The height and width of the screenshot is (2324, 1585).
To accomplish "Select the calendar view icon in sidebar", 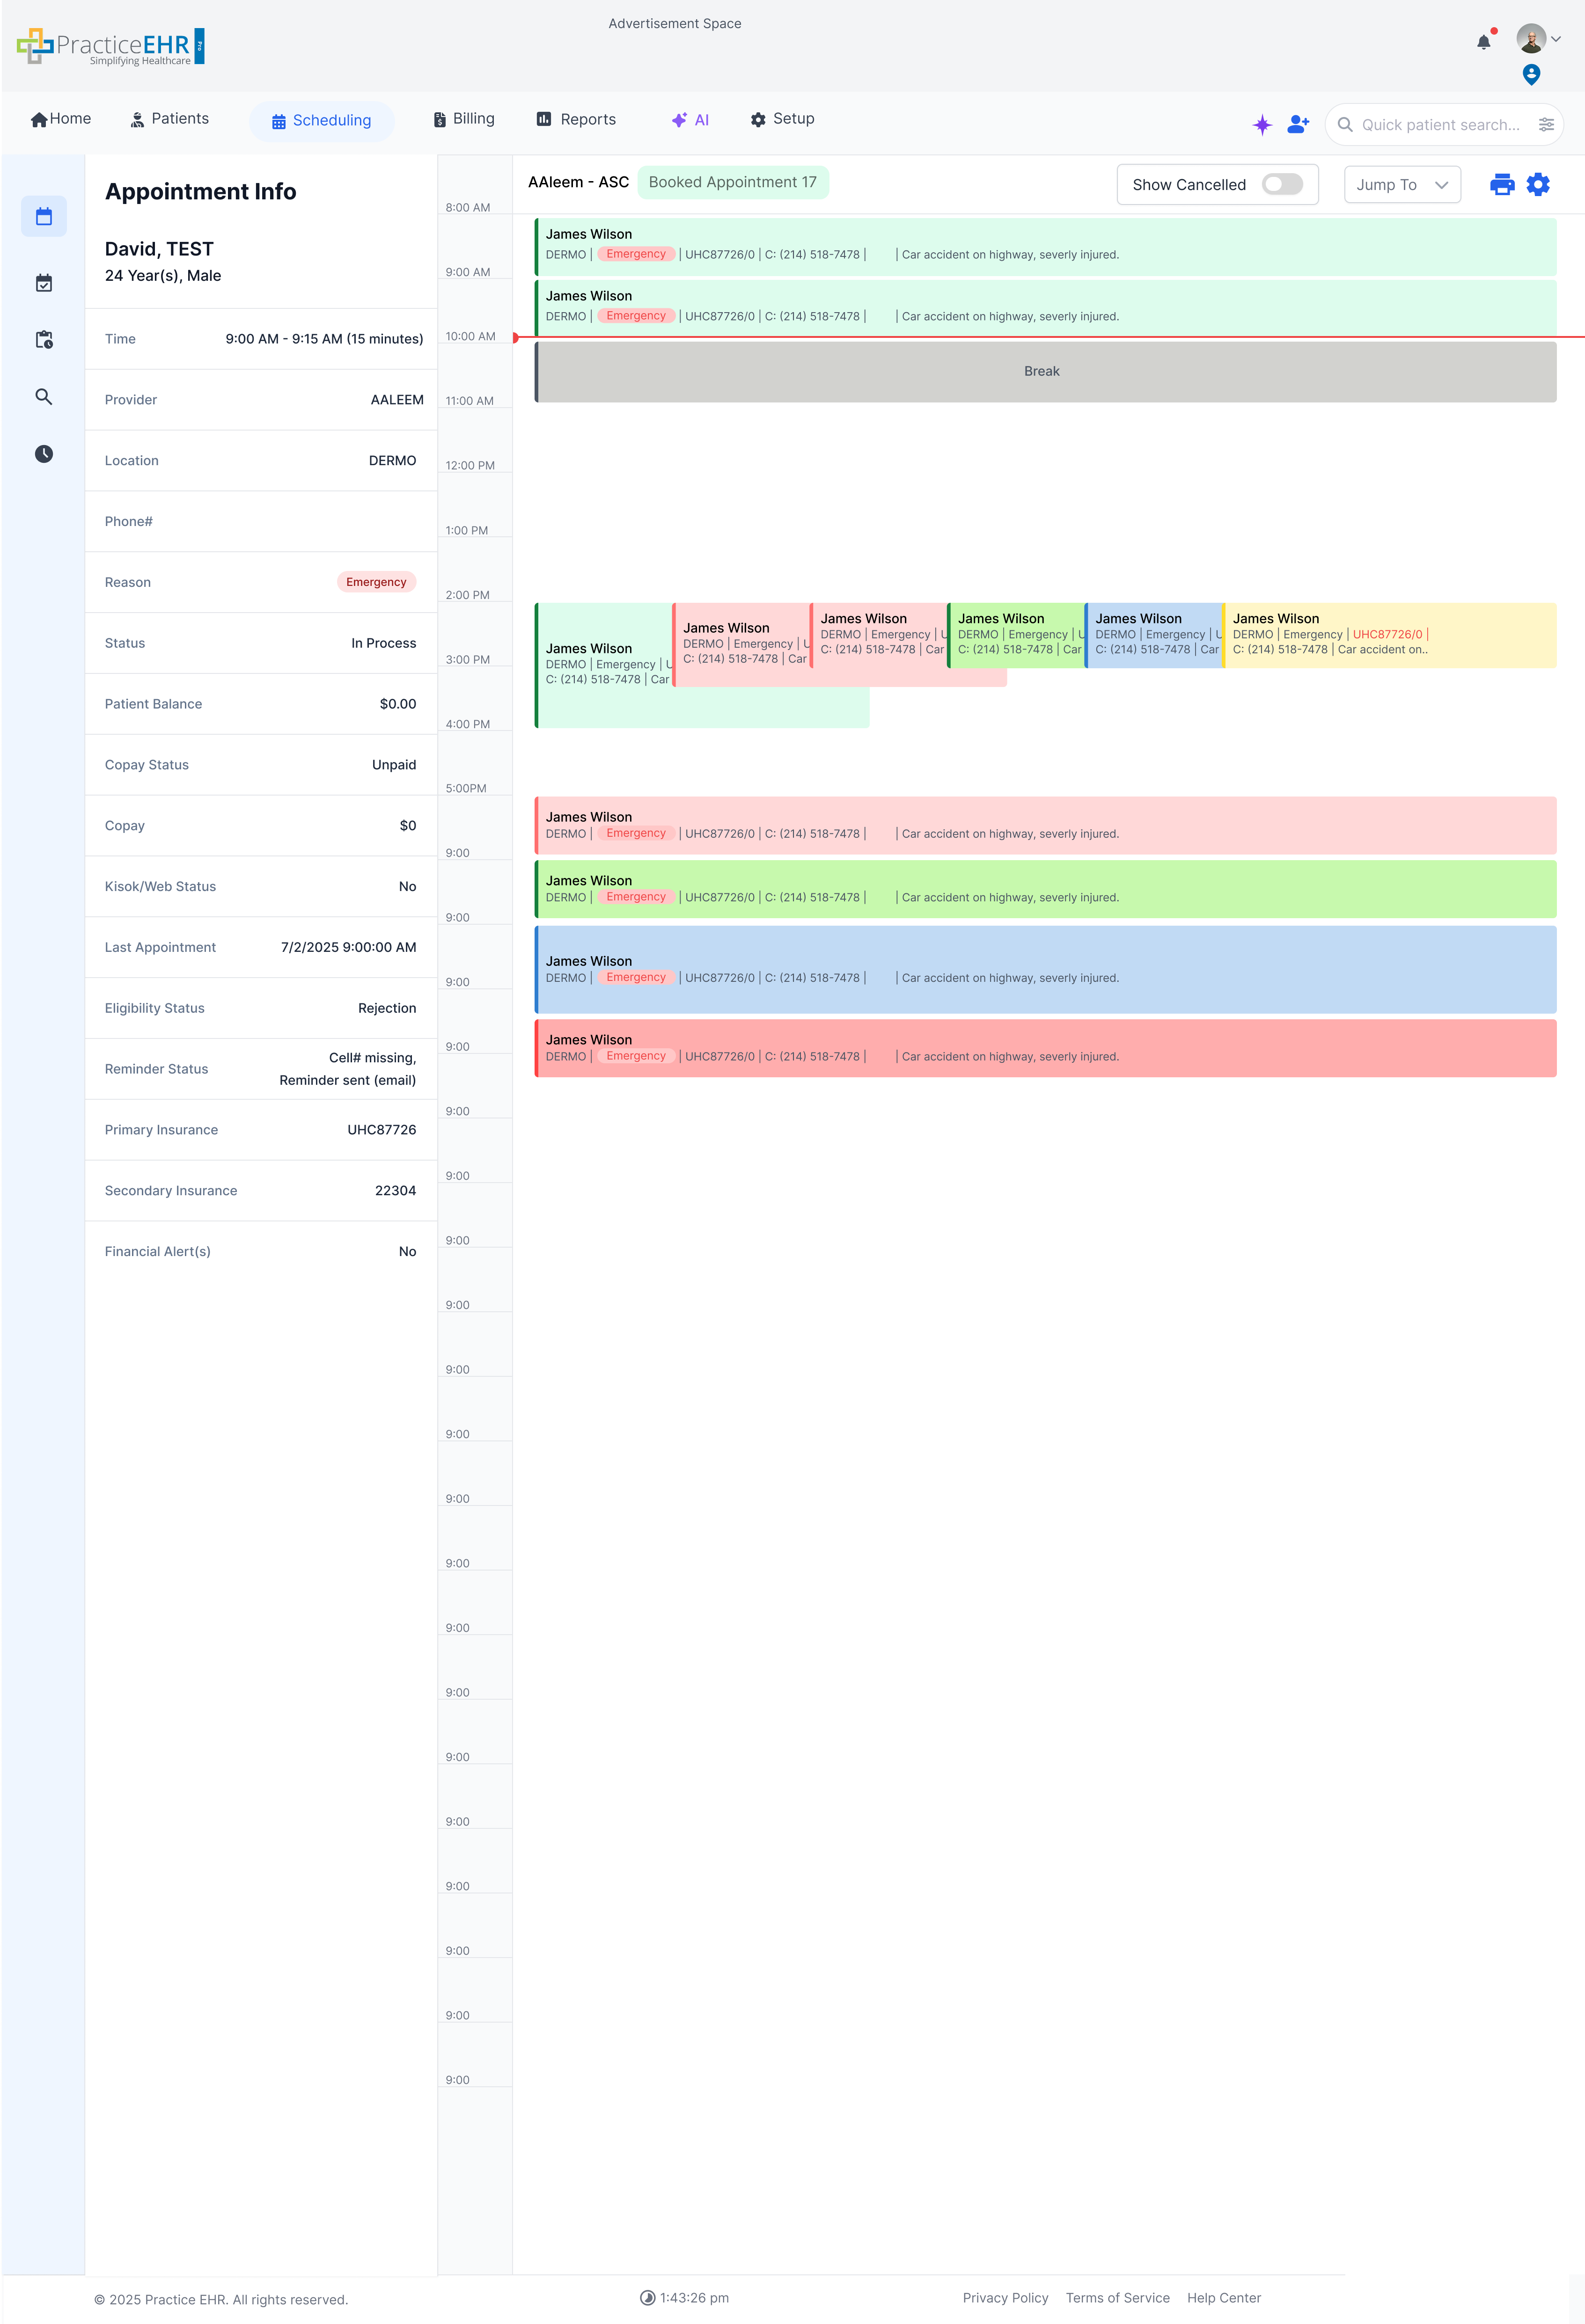I will (x=44, y=216).
